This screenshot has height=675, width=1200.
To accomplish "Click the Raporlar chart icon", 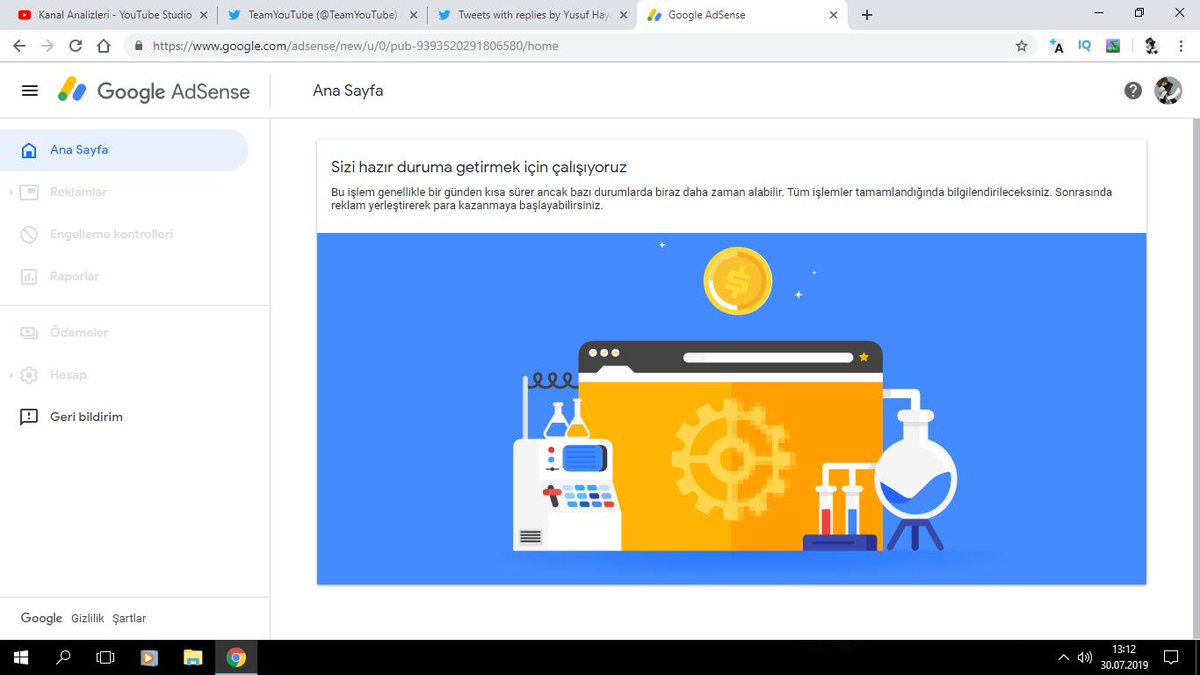I will point(29,276).
